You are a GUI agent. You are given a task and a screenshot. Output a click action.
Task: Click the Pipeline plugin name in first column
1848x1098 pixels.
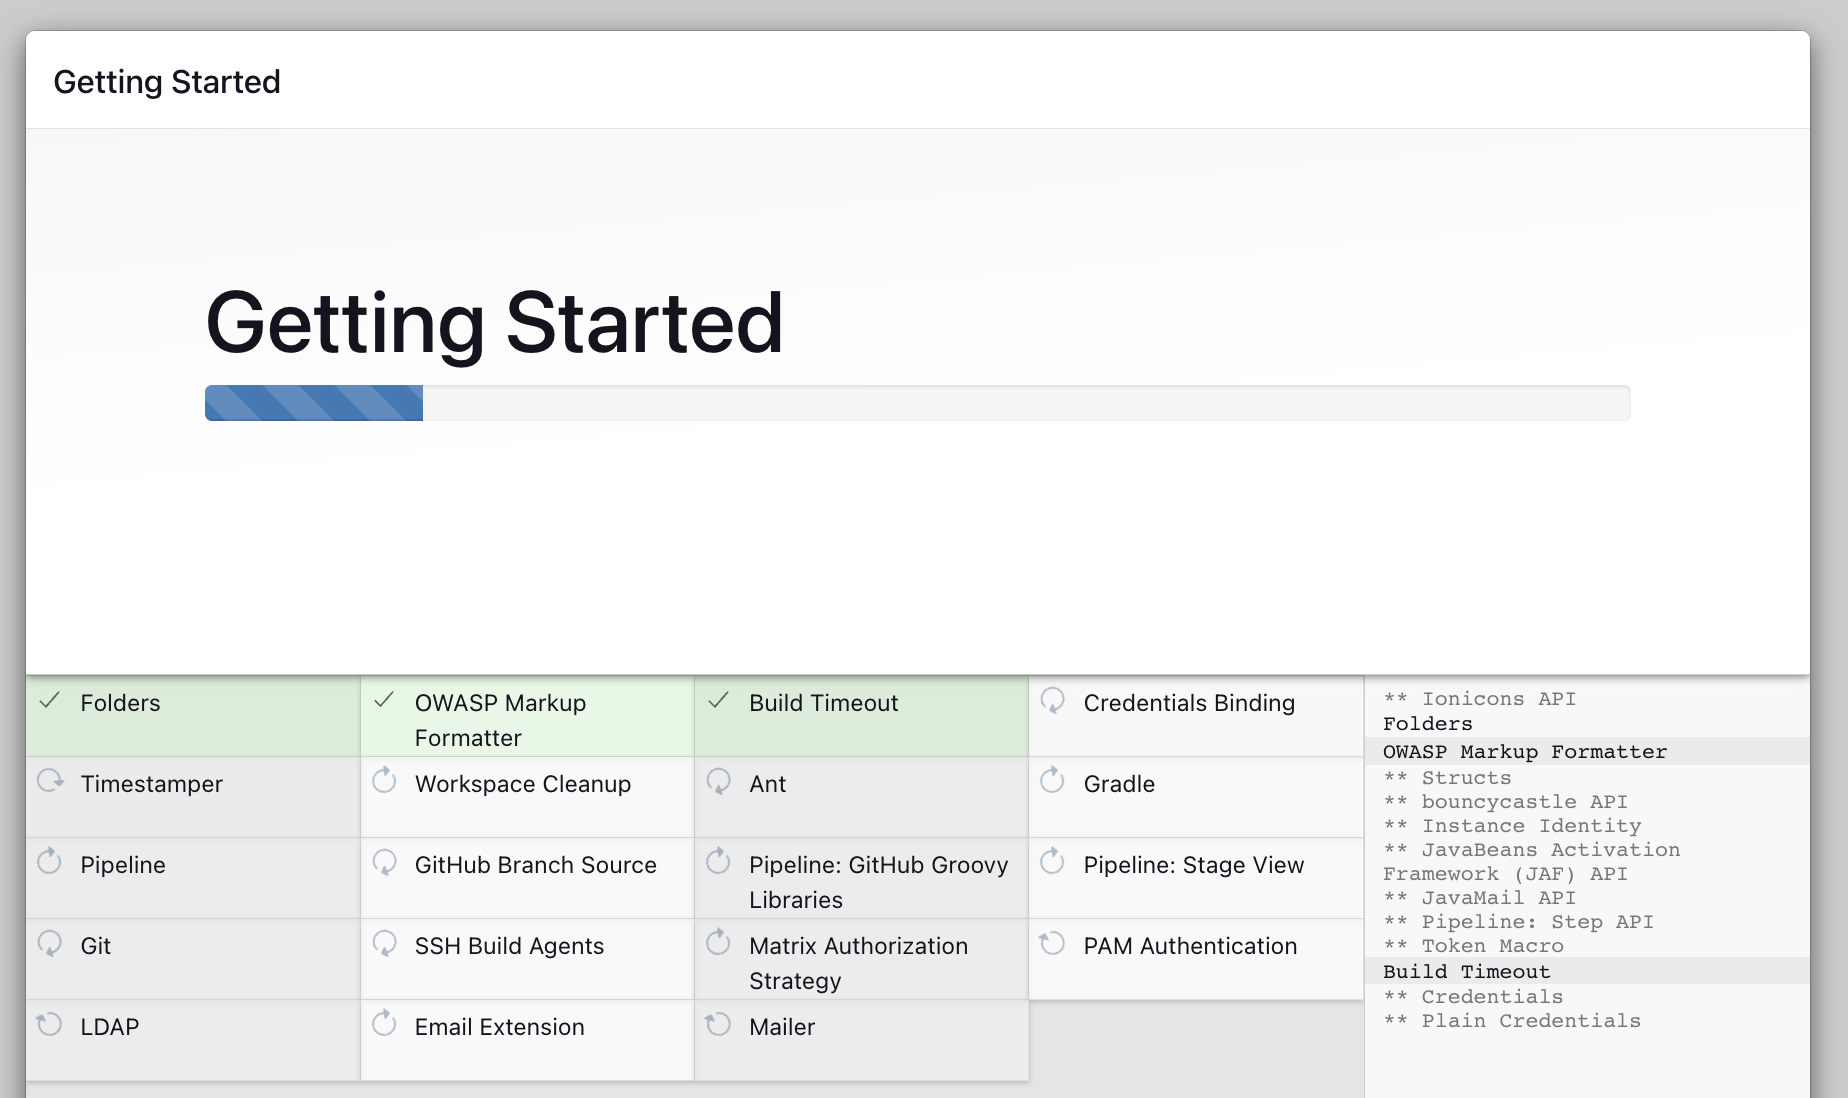tap(122, 865)
